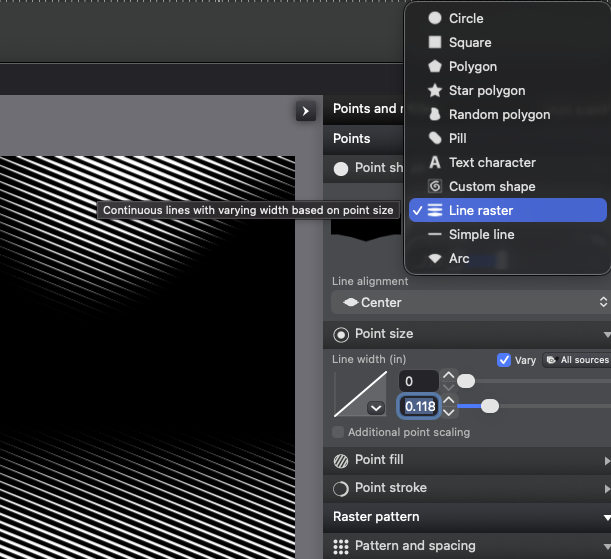Viewport: 611px width, 559px height.
Task: Pick the Polygon shape option
Action: pos(472,66)
